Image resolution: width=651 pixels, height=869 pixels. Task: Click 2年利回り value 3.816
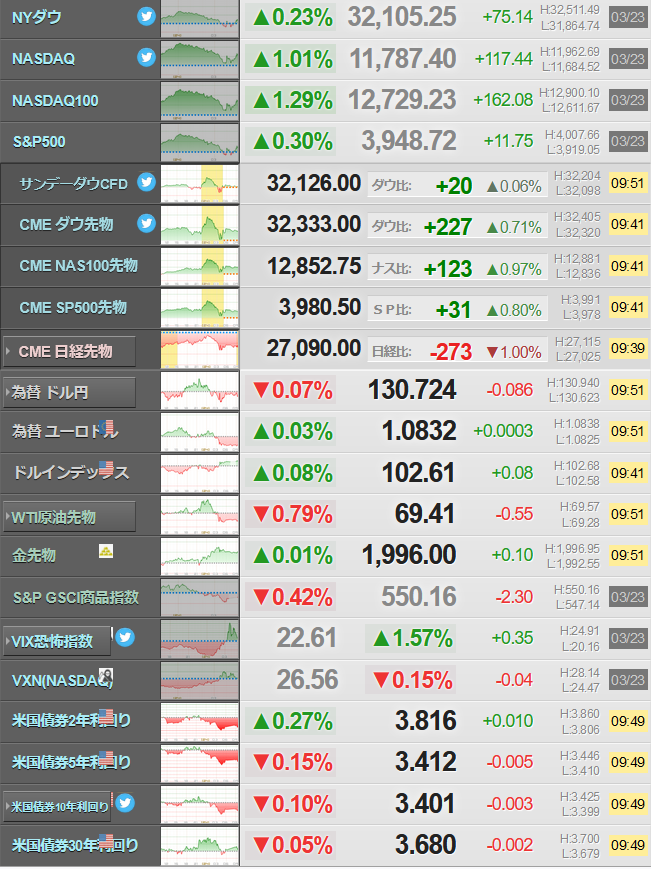click(426, 720)
